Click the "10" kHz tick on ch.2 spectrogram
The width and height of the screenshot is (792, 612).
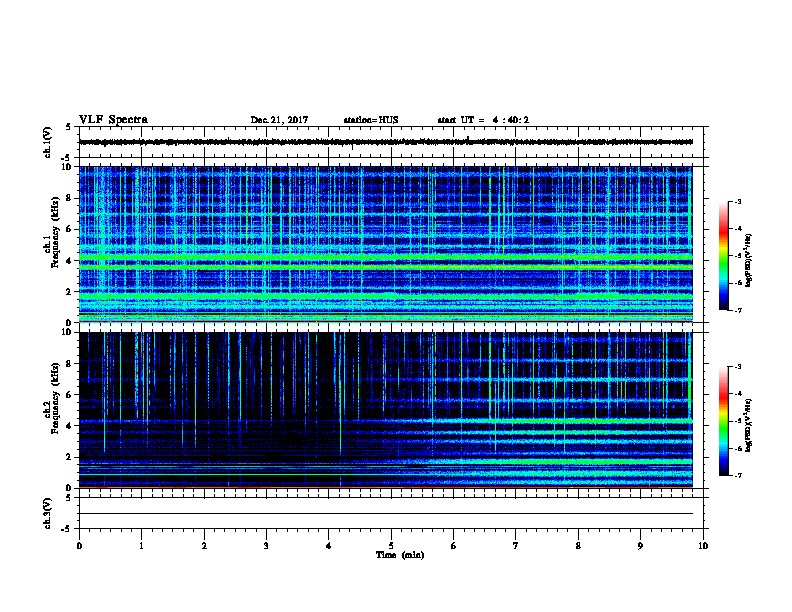coord(68,332)
